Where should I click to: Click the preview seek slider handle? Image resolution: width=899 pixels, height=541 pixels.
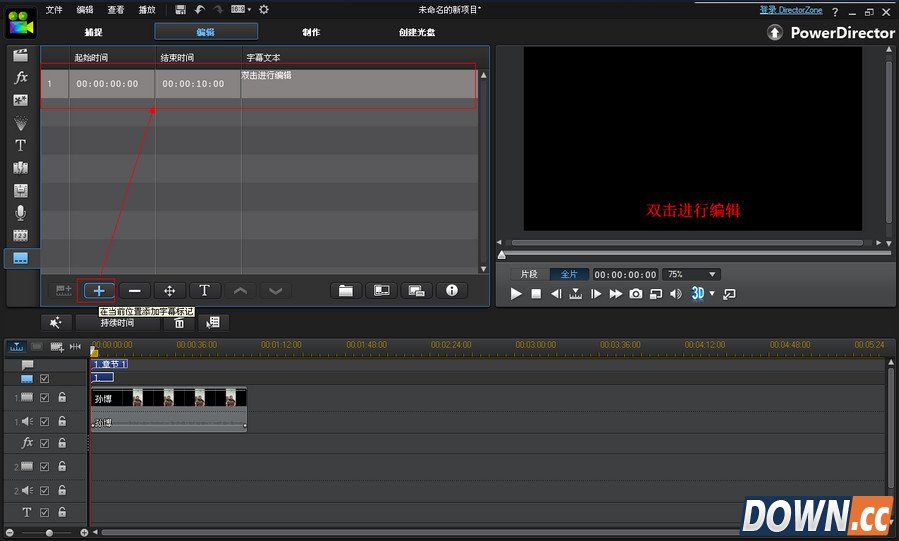coord(502,255)
